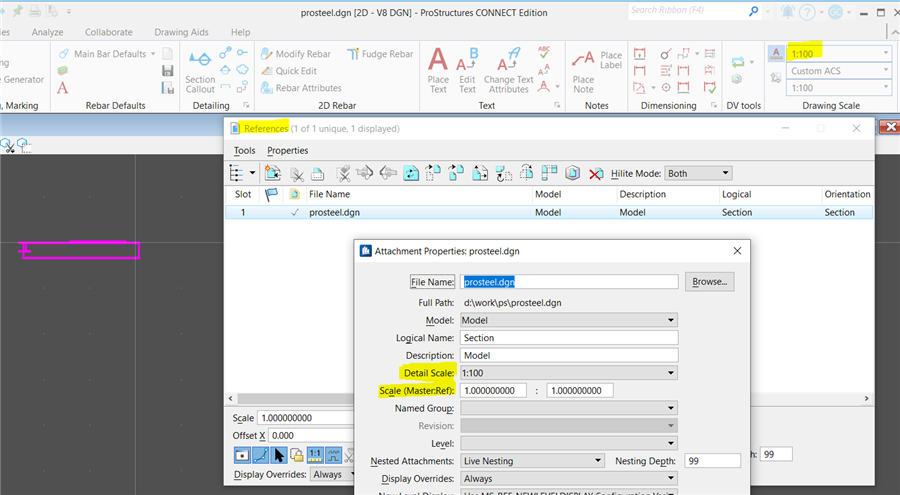Click the Mirror Reference icon
Screen dimensions: 900x495
click(x=526, y=173)
